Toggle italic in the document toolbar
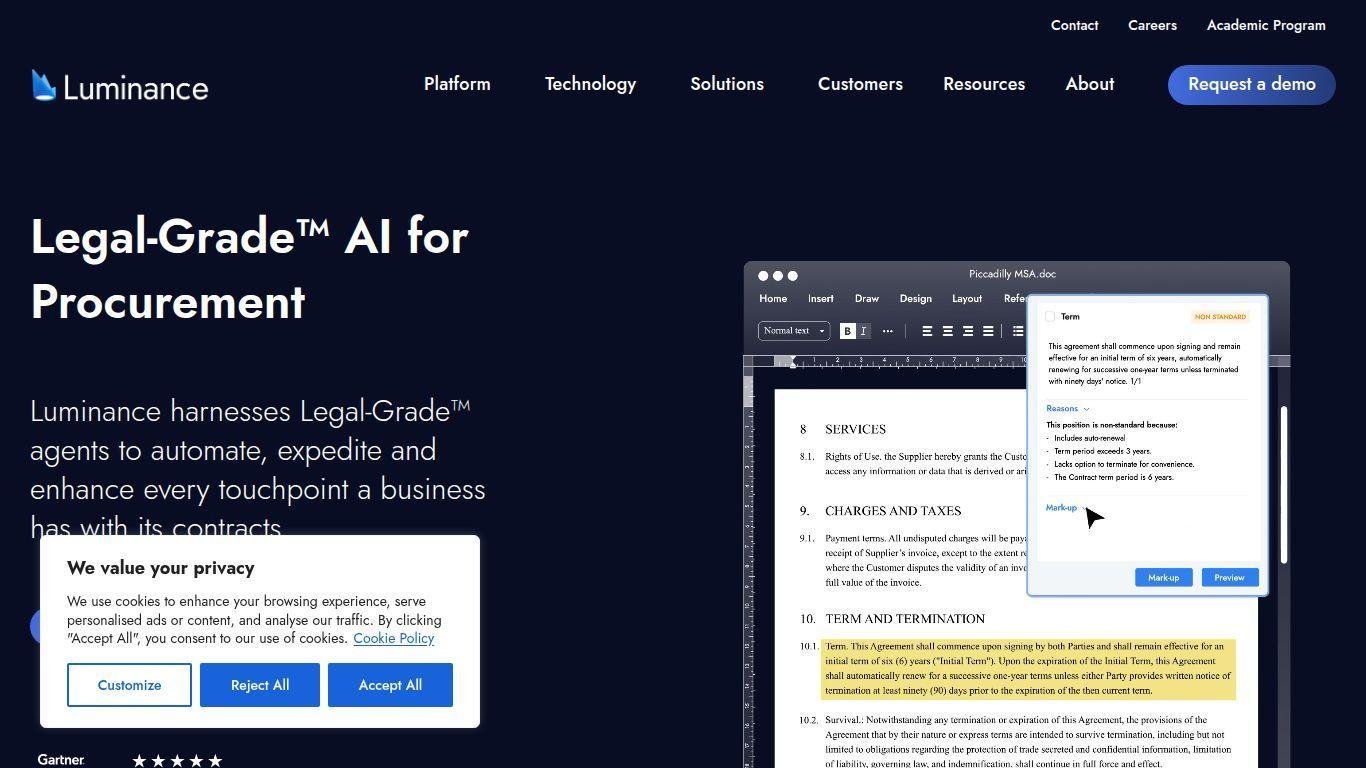The width and height of the screenshot is (1366, 768). tap(864, 331)
